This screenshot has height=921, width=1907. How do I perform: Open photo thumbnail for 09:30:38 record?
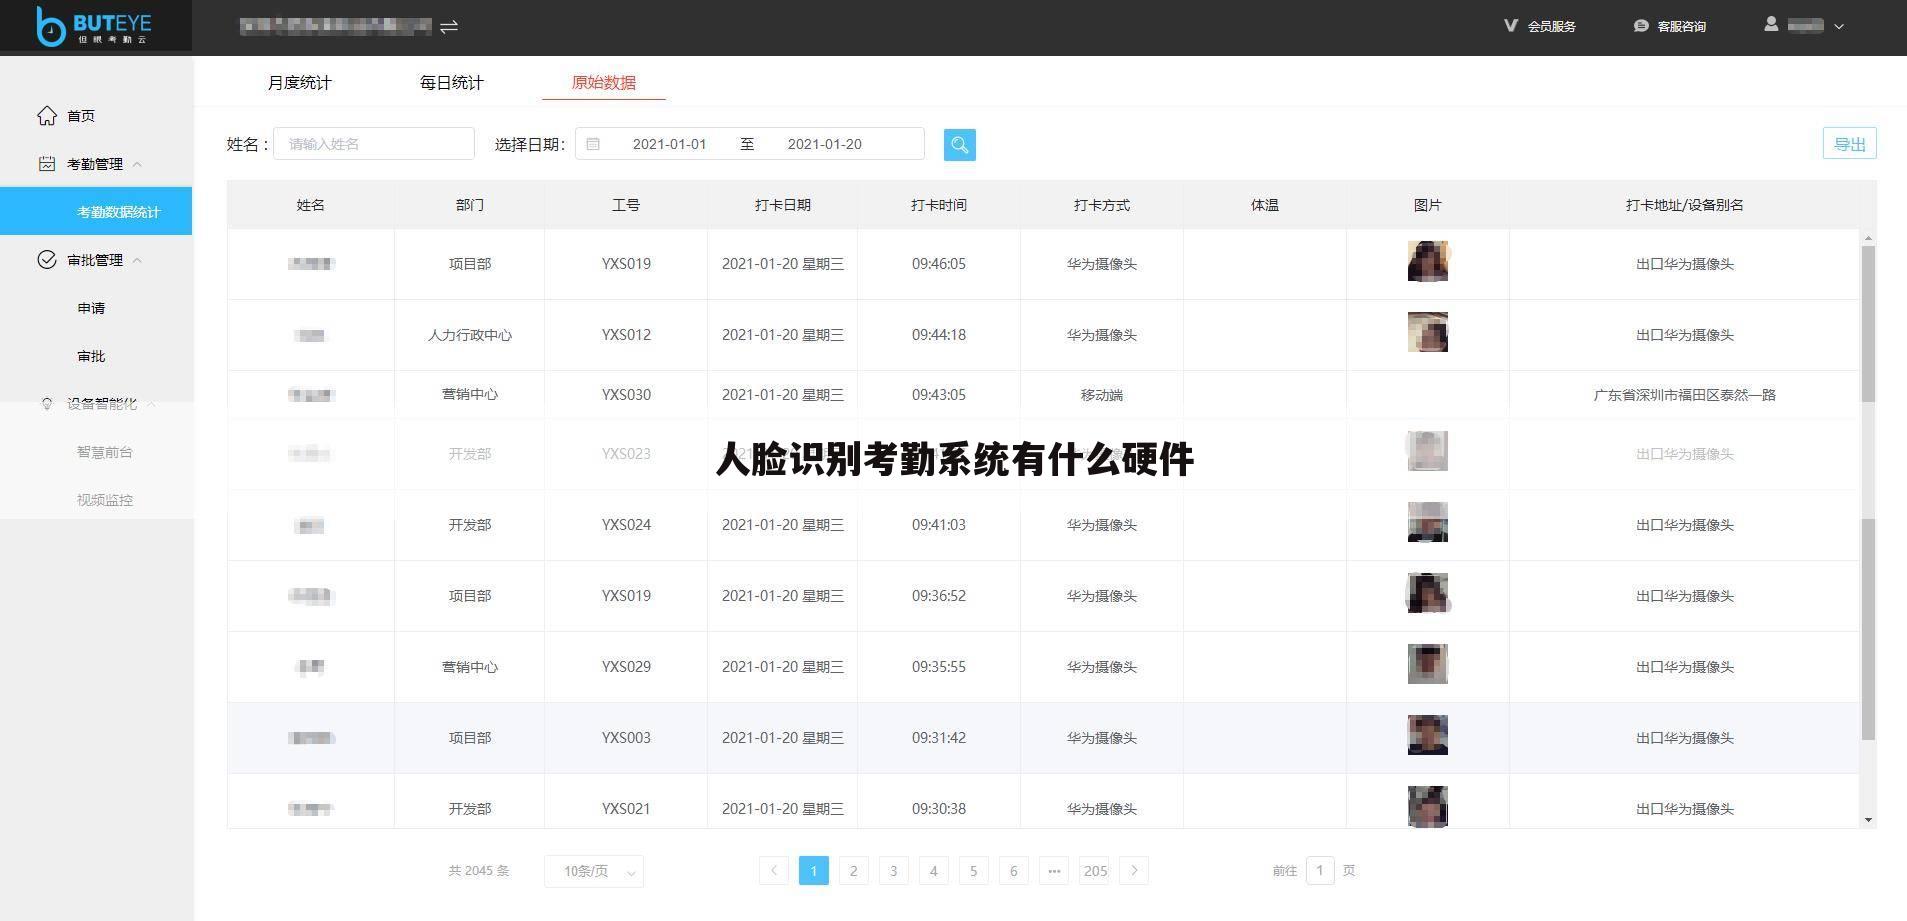click(x=1427, y=806)
